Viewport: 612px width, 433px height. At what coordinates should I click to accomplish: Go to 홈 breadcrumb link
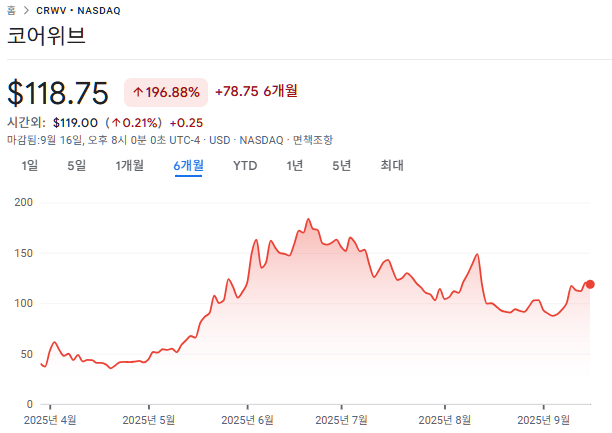(x=11, y=10)
